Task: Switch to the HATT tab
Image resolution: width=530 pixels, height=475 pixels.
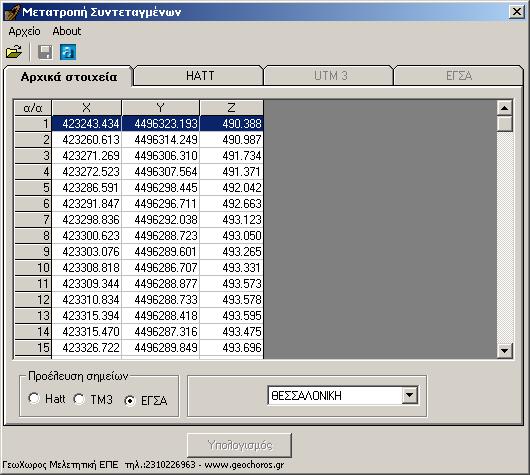Action: [199, 75]
